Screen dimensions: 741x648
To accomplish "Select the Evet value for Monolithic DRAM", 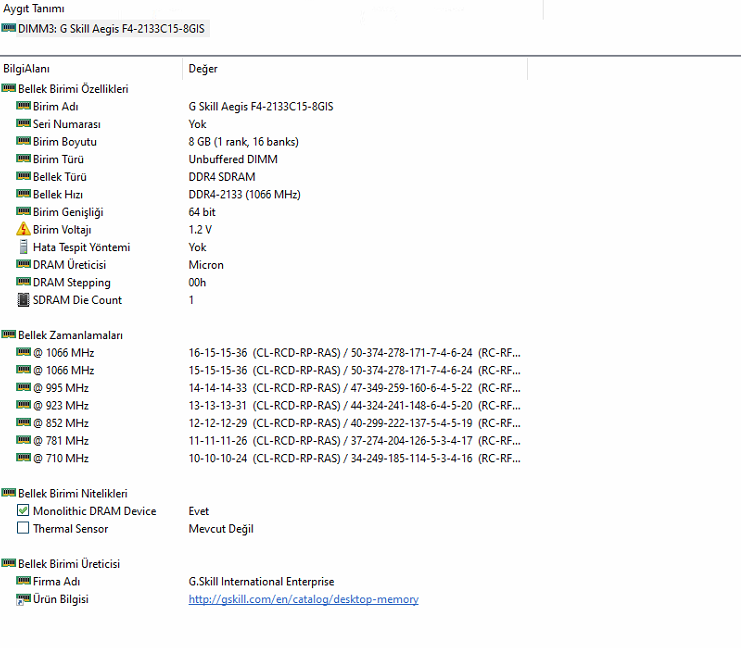I will pyautogui.click(x=198, y=511).
